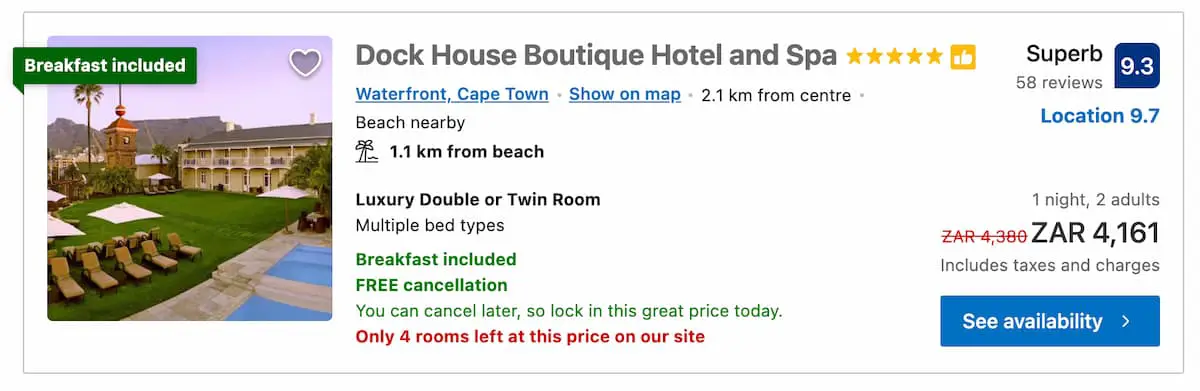Click the See availability button
This screenshot has height=391, width=1200.
(x=1050, y=321)
